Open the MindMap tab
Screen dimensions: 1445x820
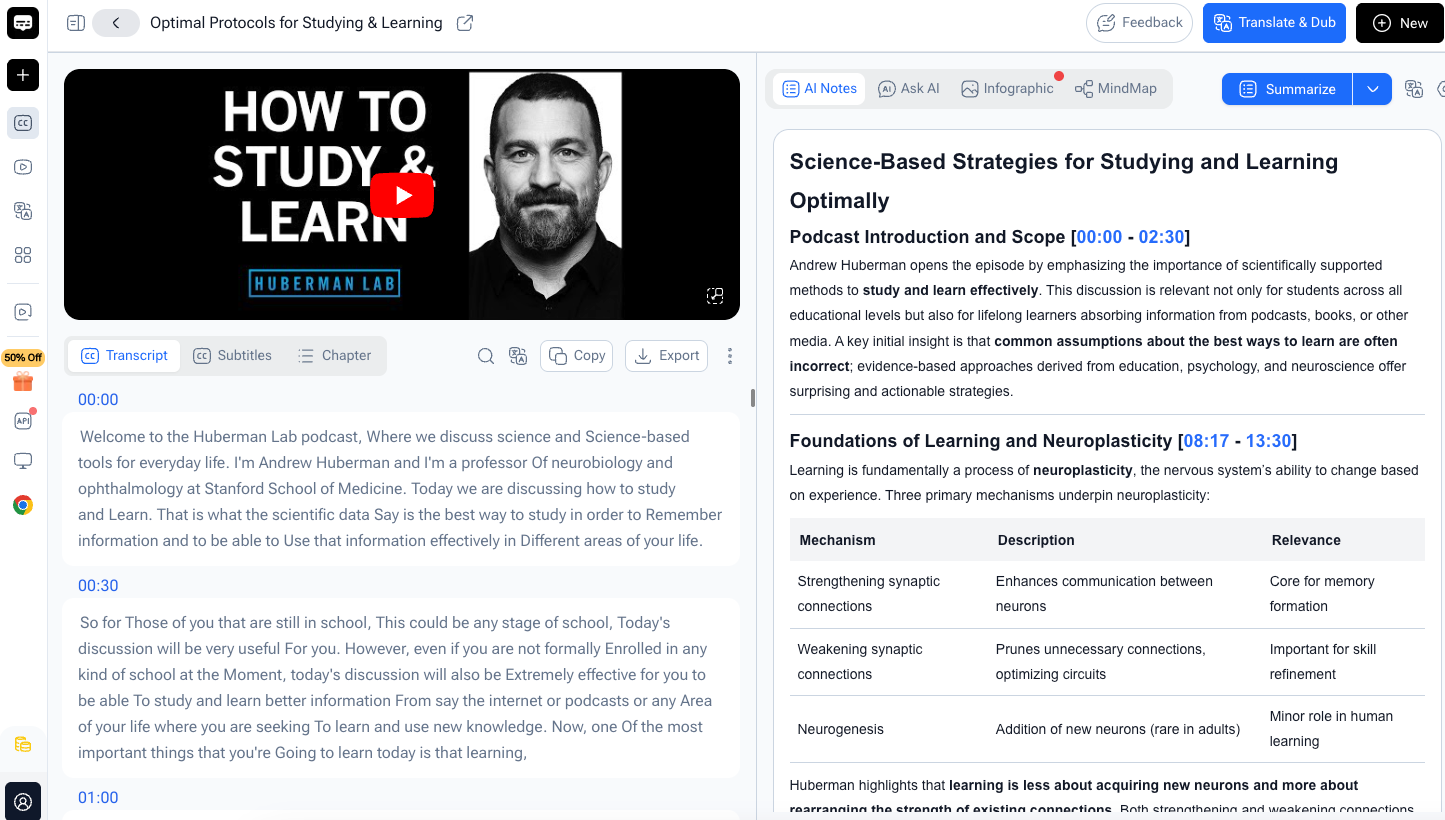1116,89
